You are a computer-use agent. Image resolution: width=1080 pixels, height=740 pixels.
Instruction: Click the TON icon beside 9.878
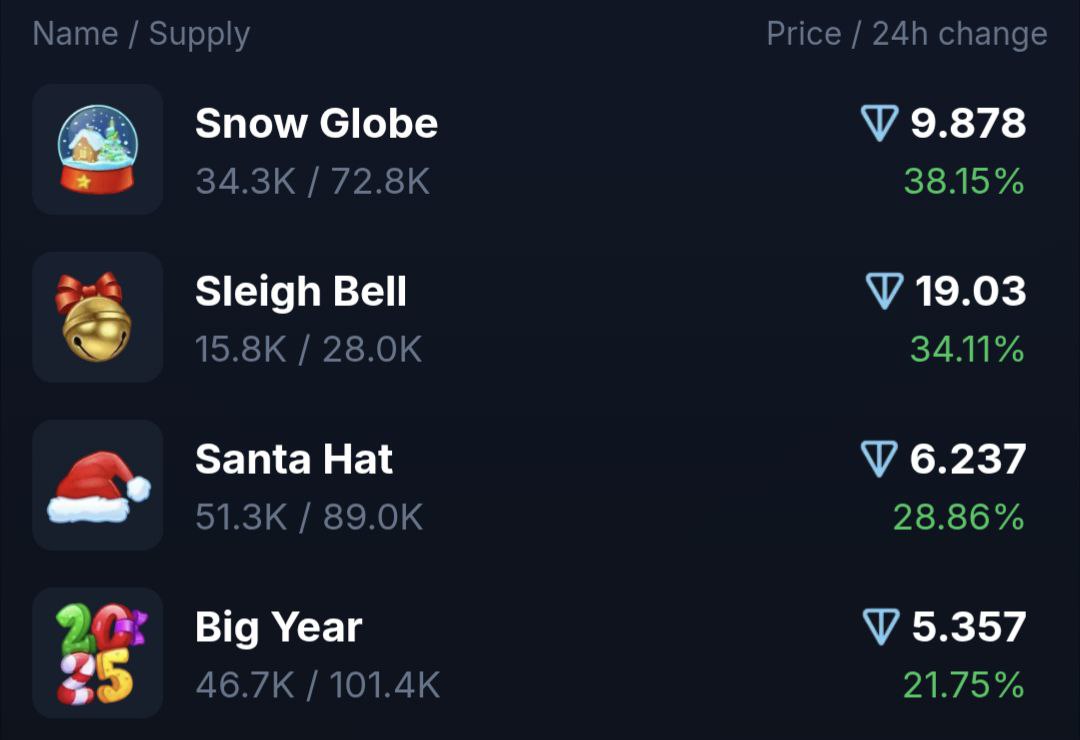click(880, 123)
